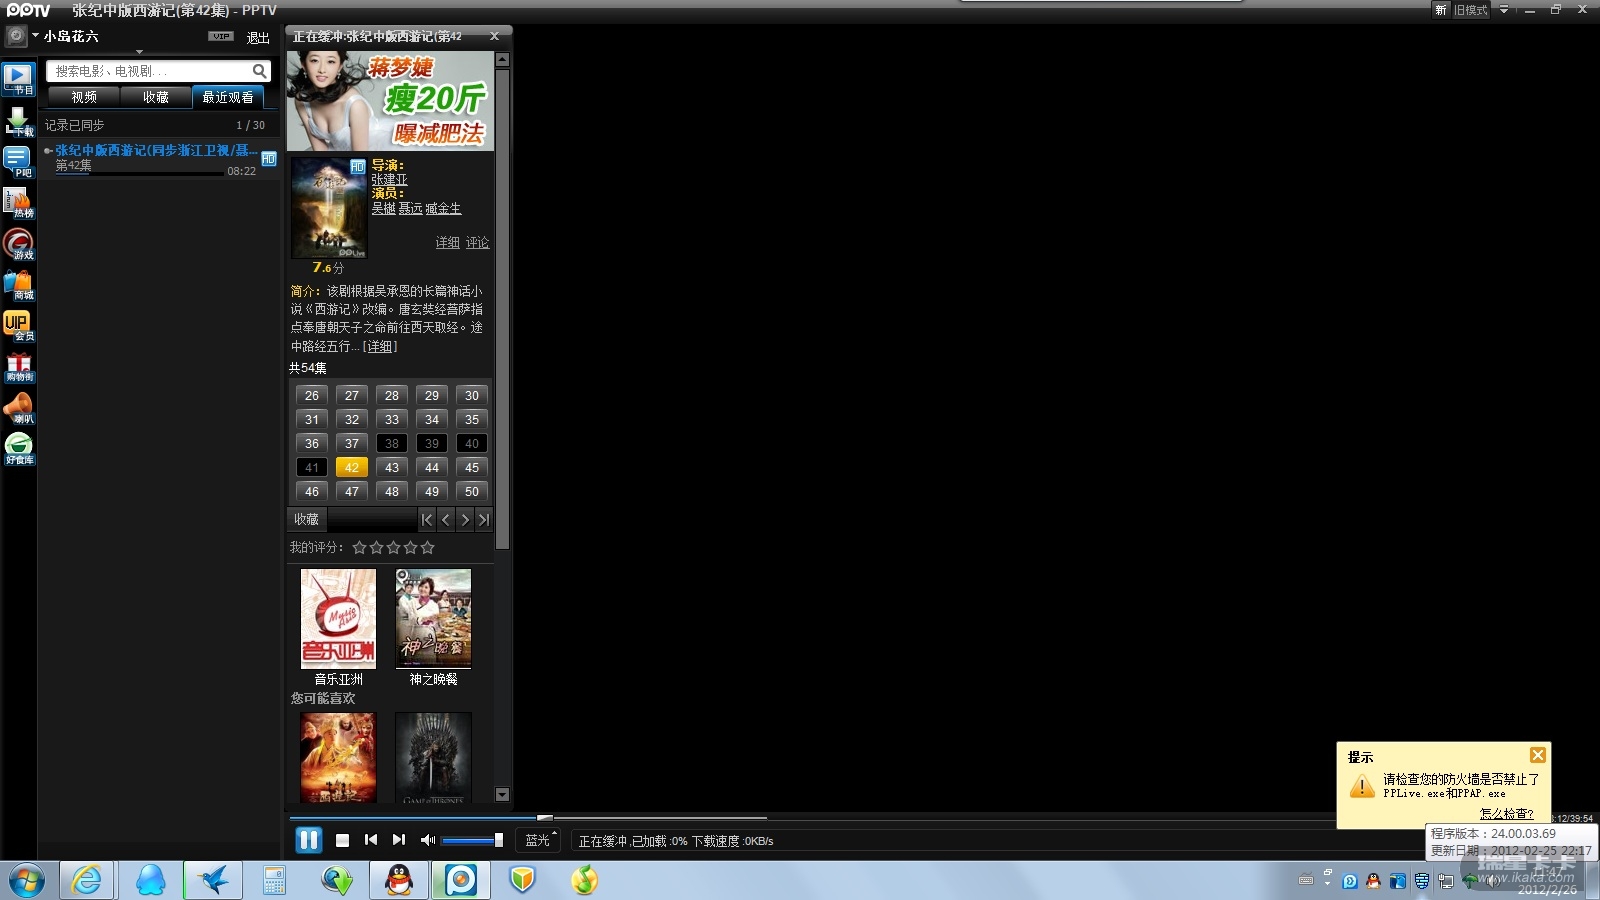This screenshot has height=900, width=1600.
Task: Open the 好食库 sidebar icon
Action: pyautogui.click(x=18, y=449)
